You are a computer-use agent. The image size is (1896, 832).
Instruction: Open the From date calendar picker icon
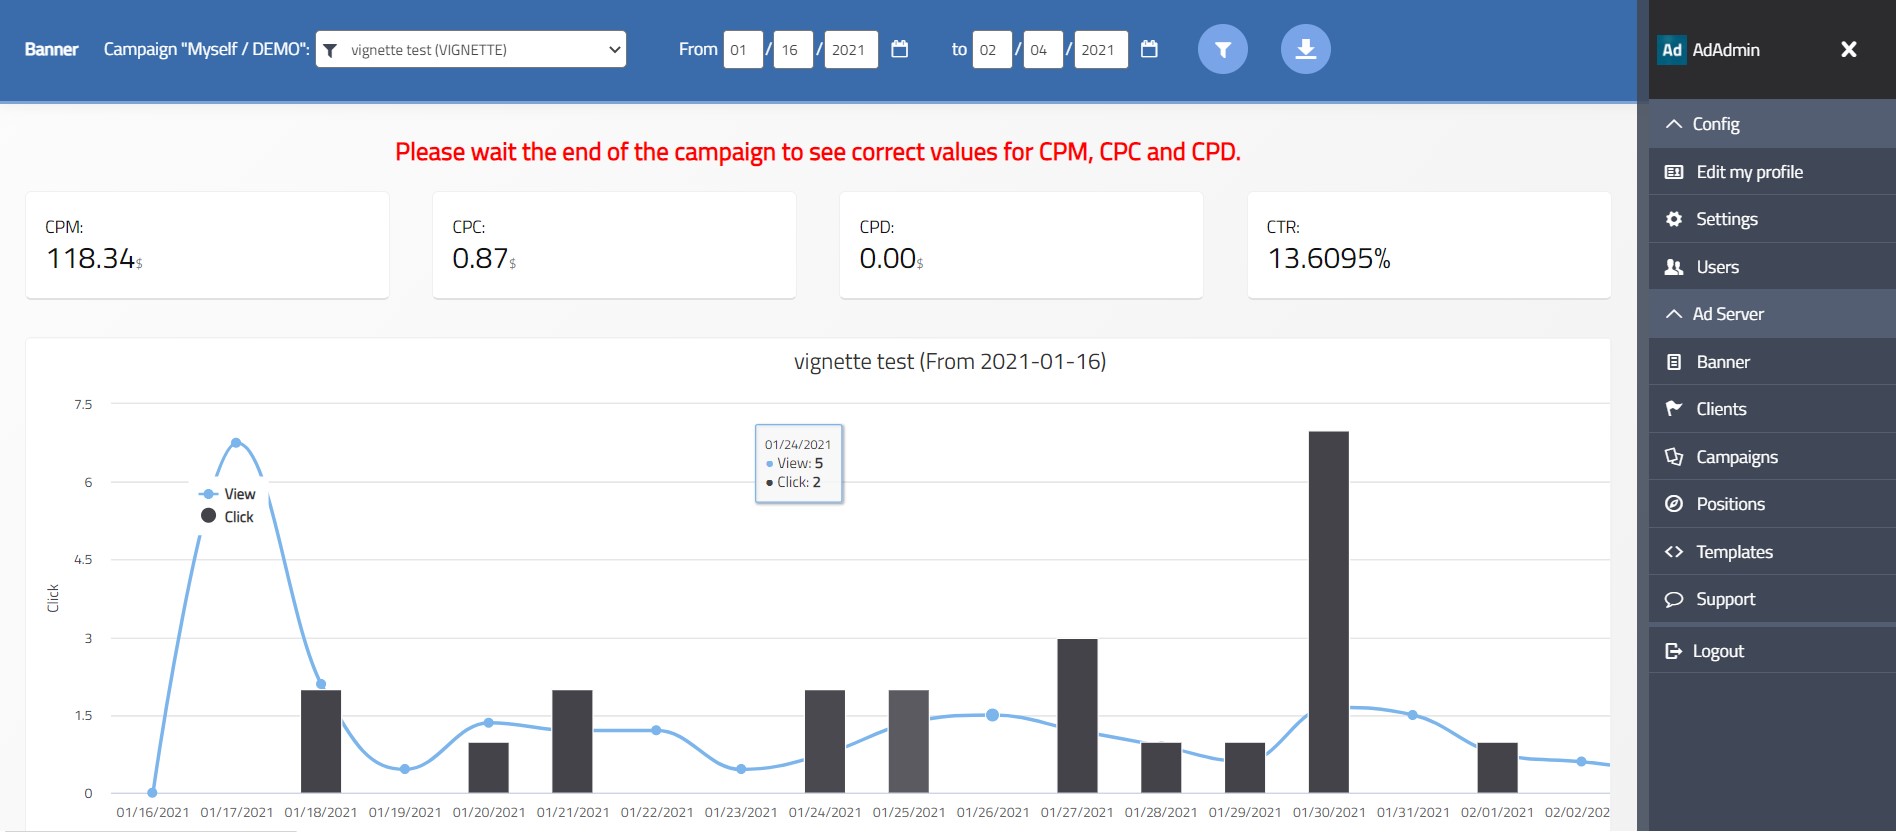(899, 49)
